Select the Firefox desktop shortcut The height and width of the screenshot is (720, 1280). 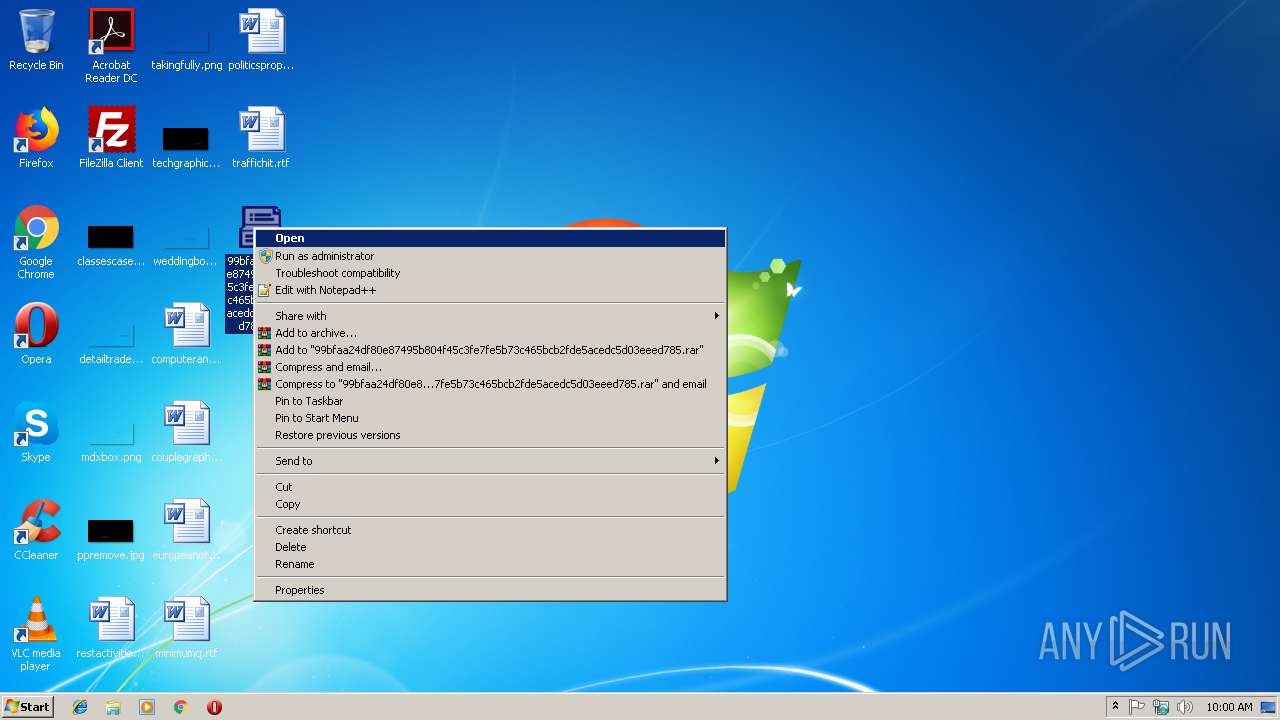tap(36, 138)
